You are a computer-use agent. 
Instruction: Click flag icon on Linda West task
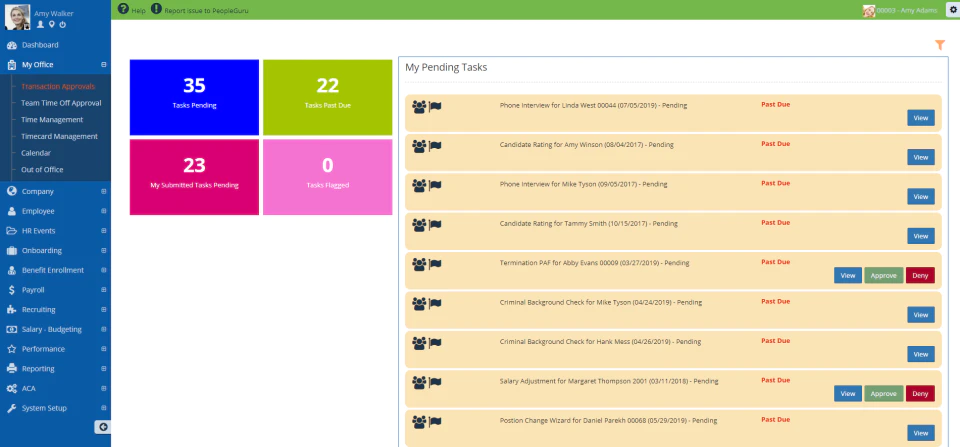pos(435,107)
